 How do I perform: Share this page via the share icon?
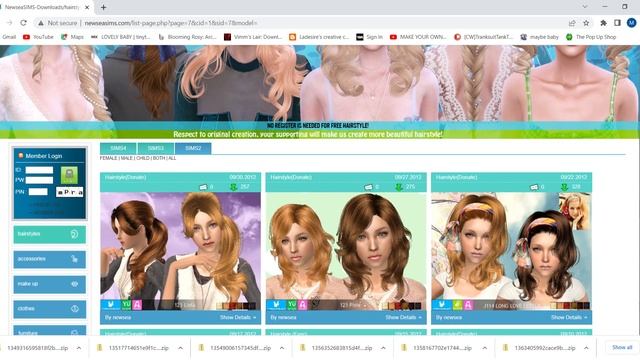(x=572, y=23)
